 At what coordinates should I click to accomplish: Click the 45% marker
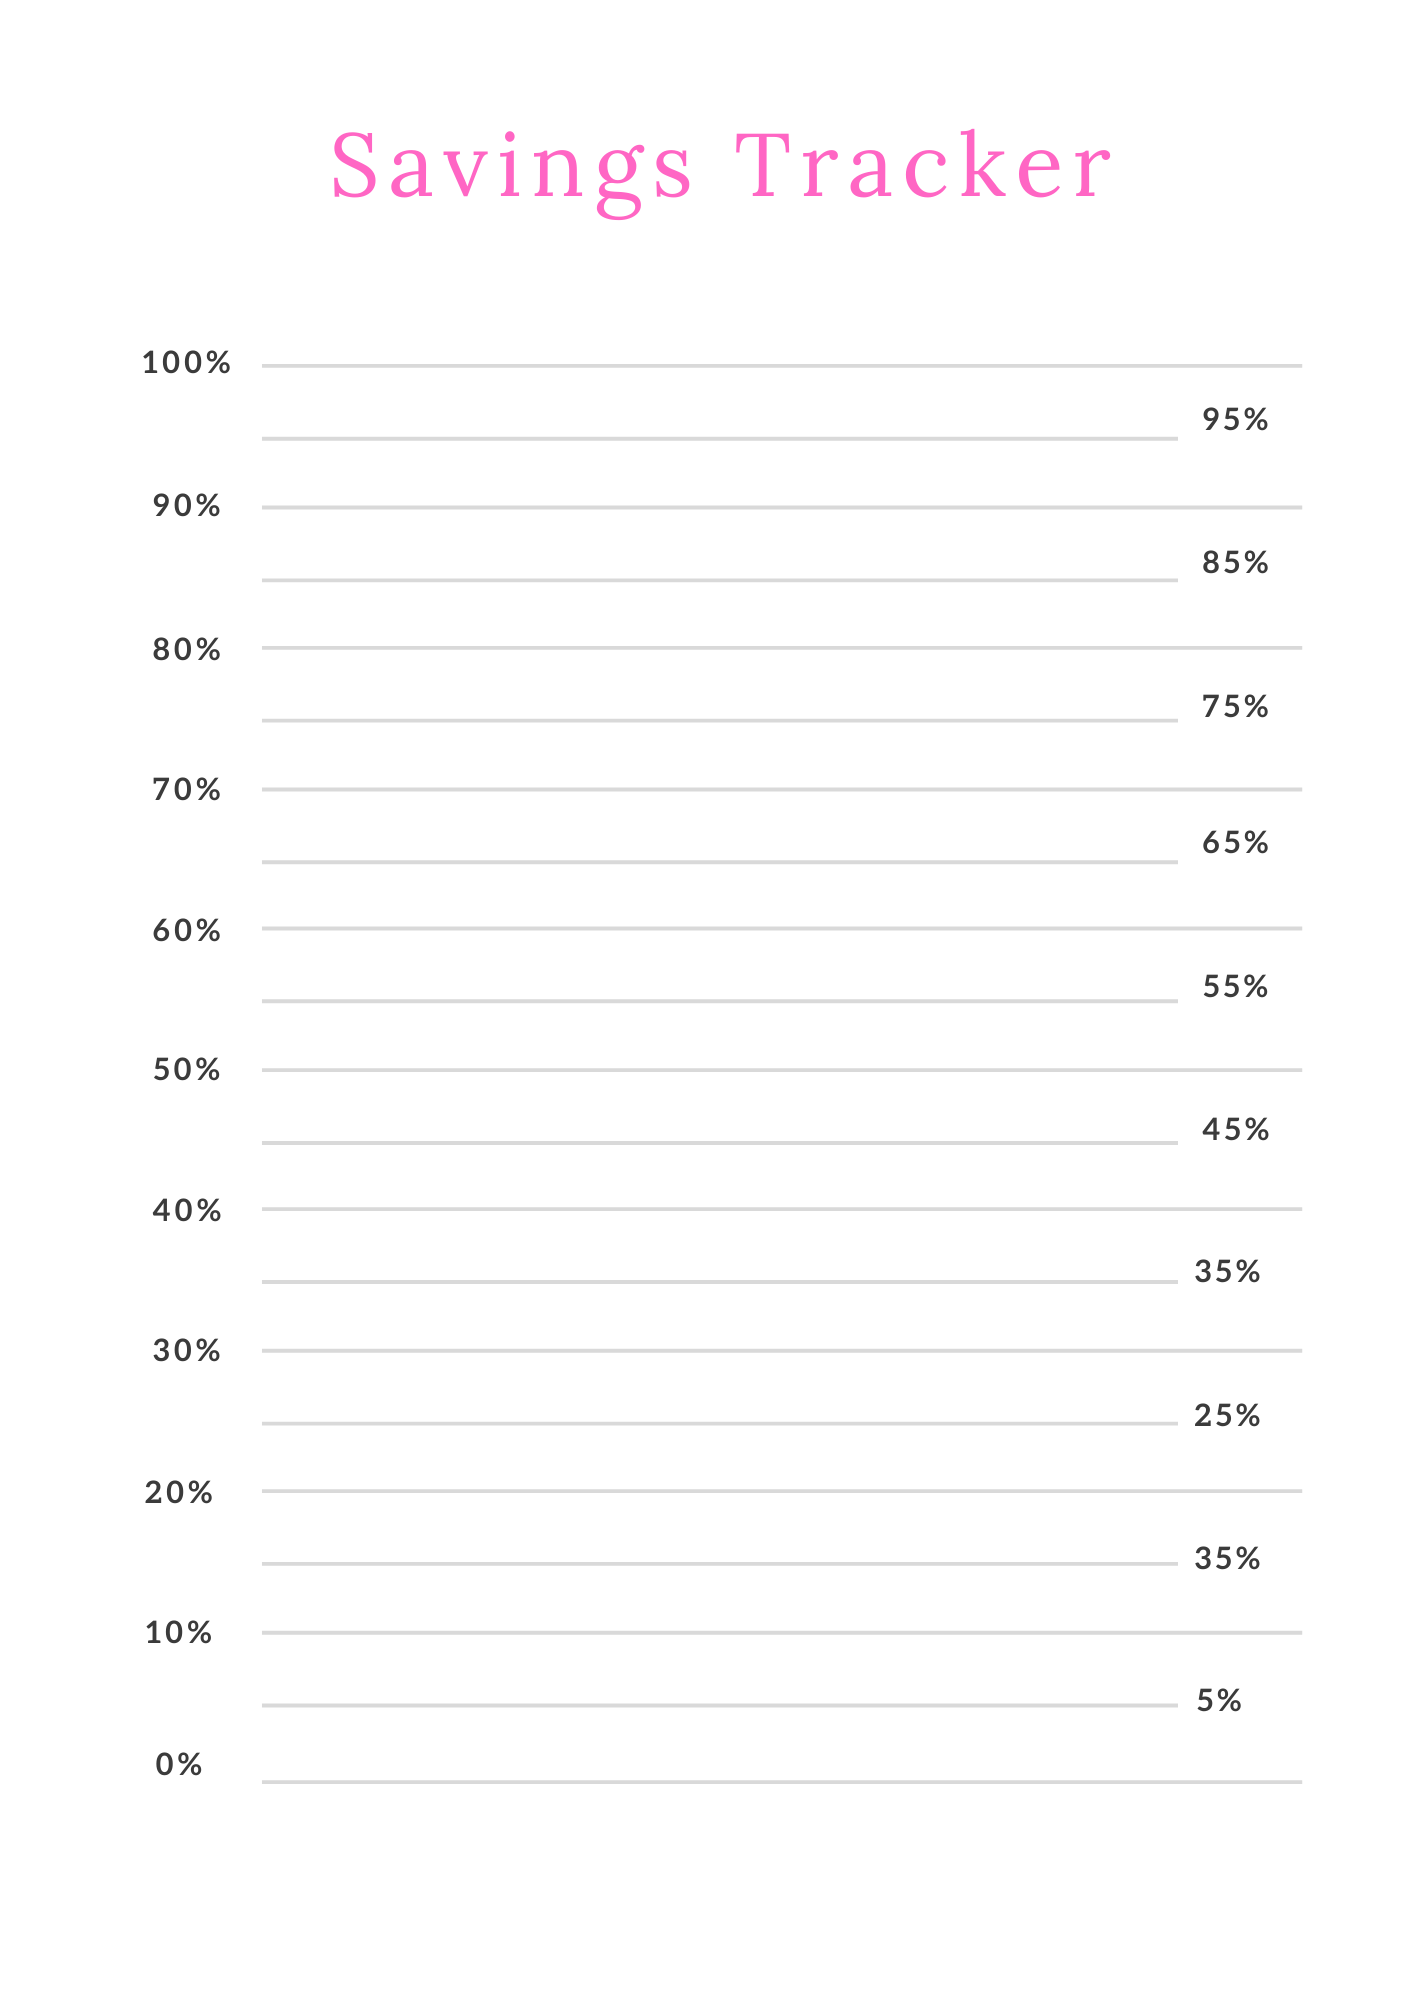[1235, 1130]
